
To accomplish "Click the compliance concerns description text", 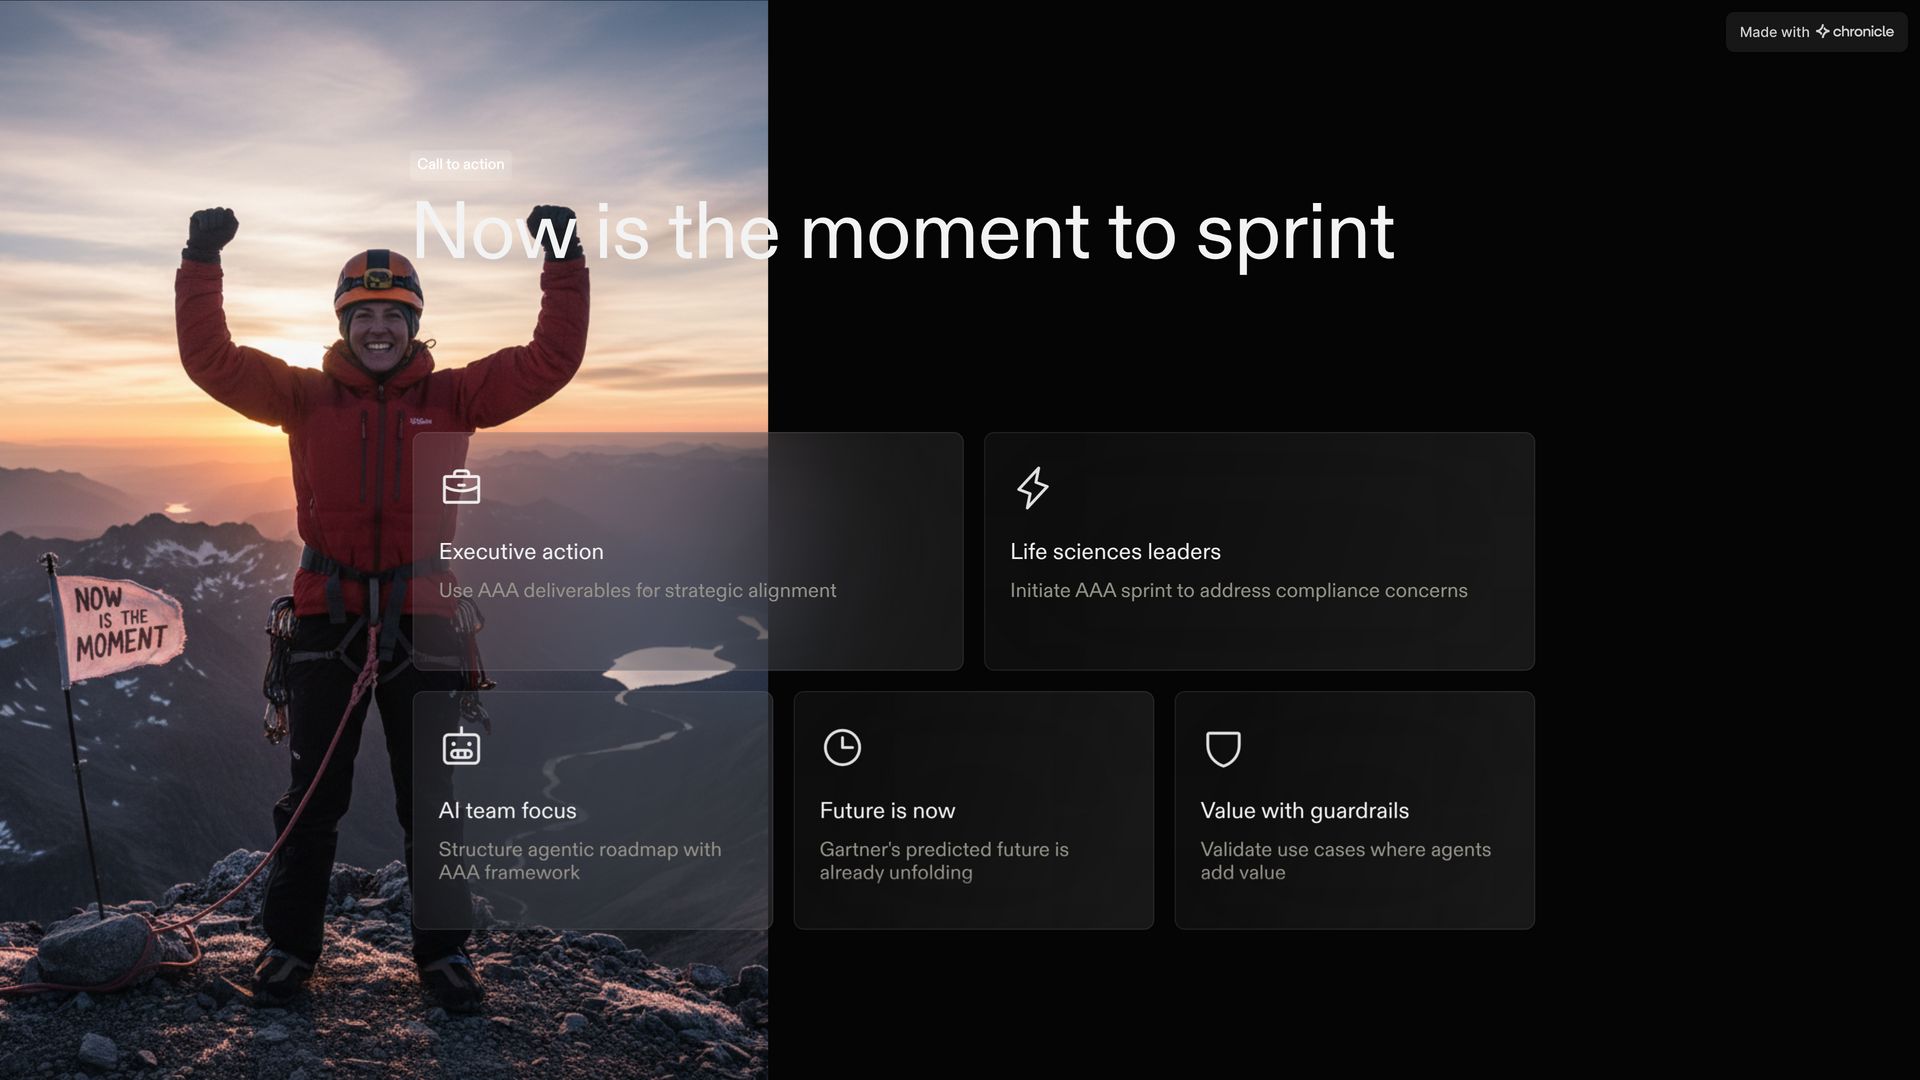I will click(x=1238, y=591).
